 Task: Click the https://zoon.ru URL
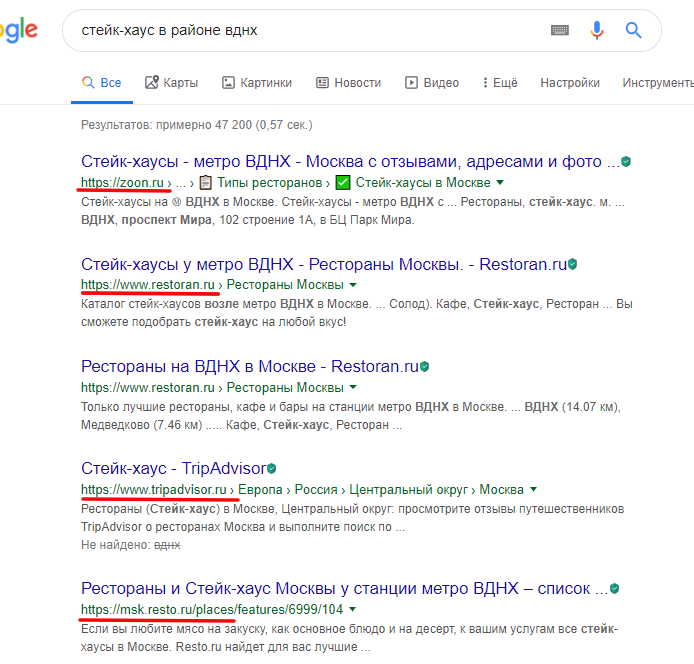pos(122,182)
